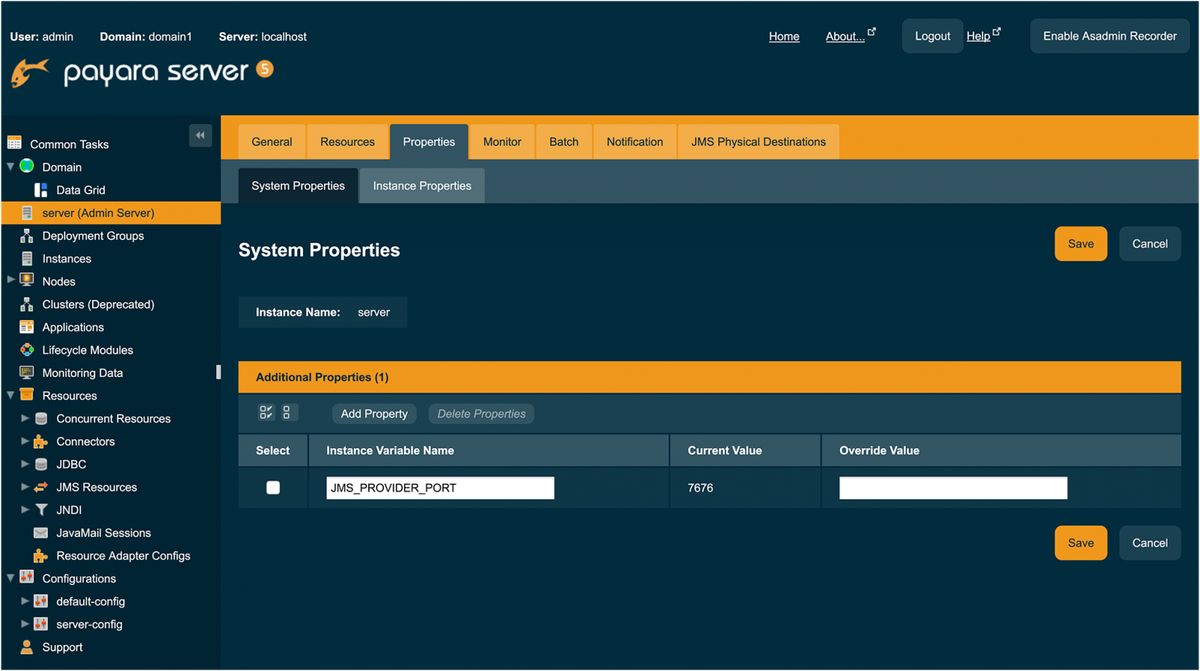
Task: Check the JMS_PROVIDER_PORT row checkbox
Action: pyautogui.click(x=272, y=487)
